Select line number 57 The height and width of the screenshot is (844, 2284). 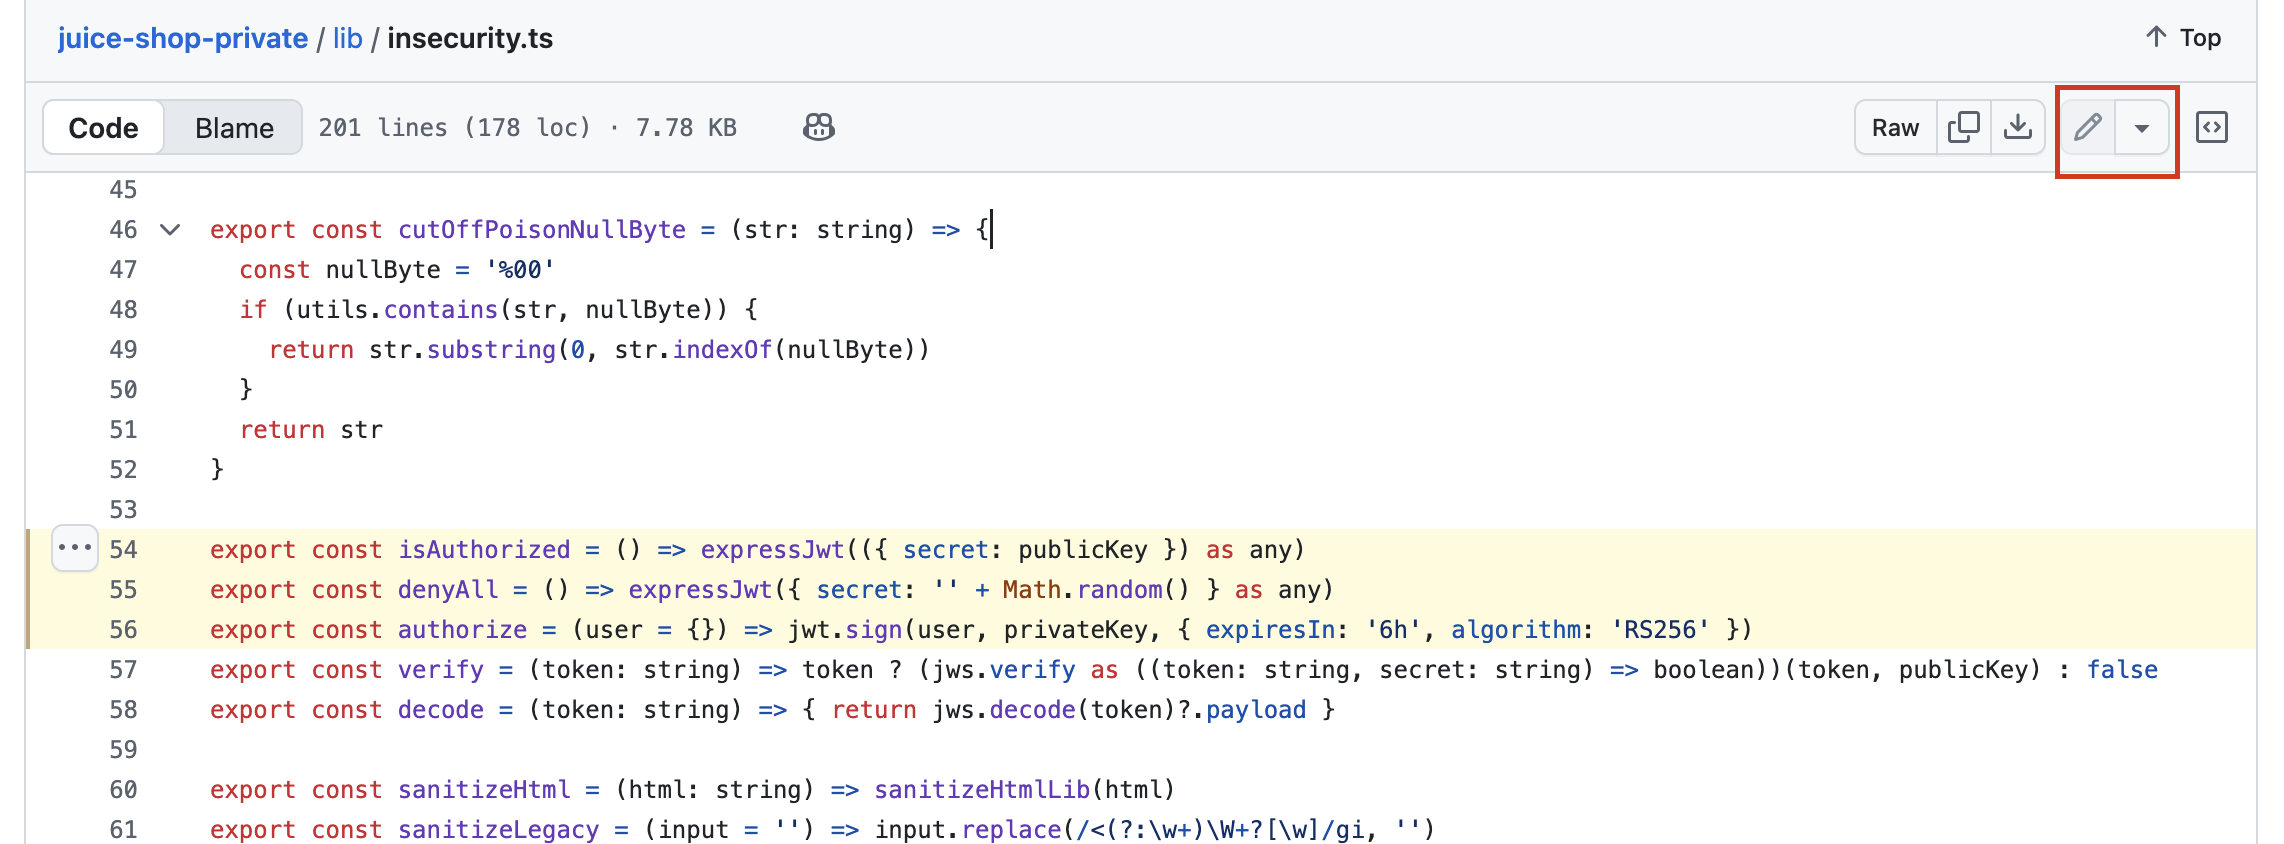click(x=123, y=670)
